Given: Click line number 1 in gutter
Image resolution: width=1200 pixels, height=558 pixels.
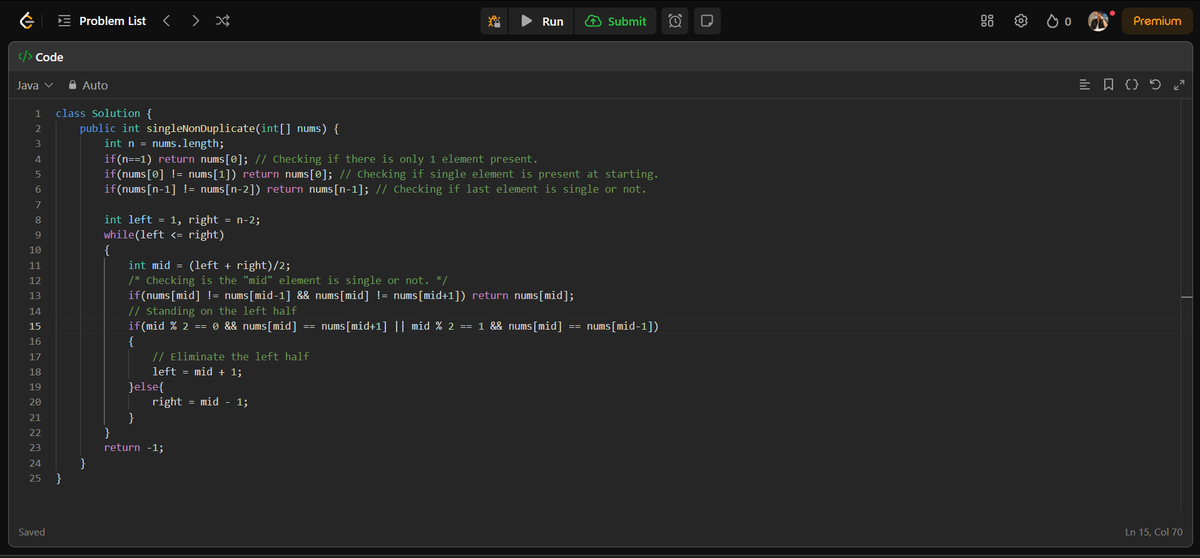Looking at the screenshot, I should tap(37, 114).
